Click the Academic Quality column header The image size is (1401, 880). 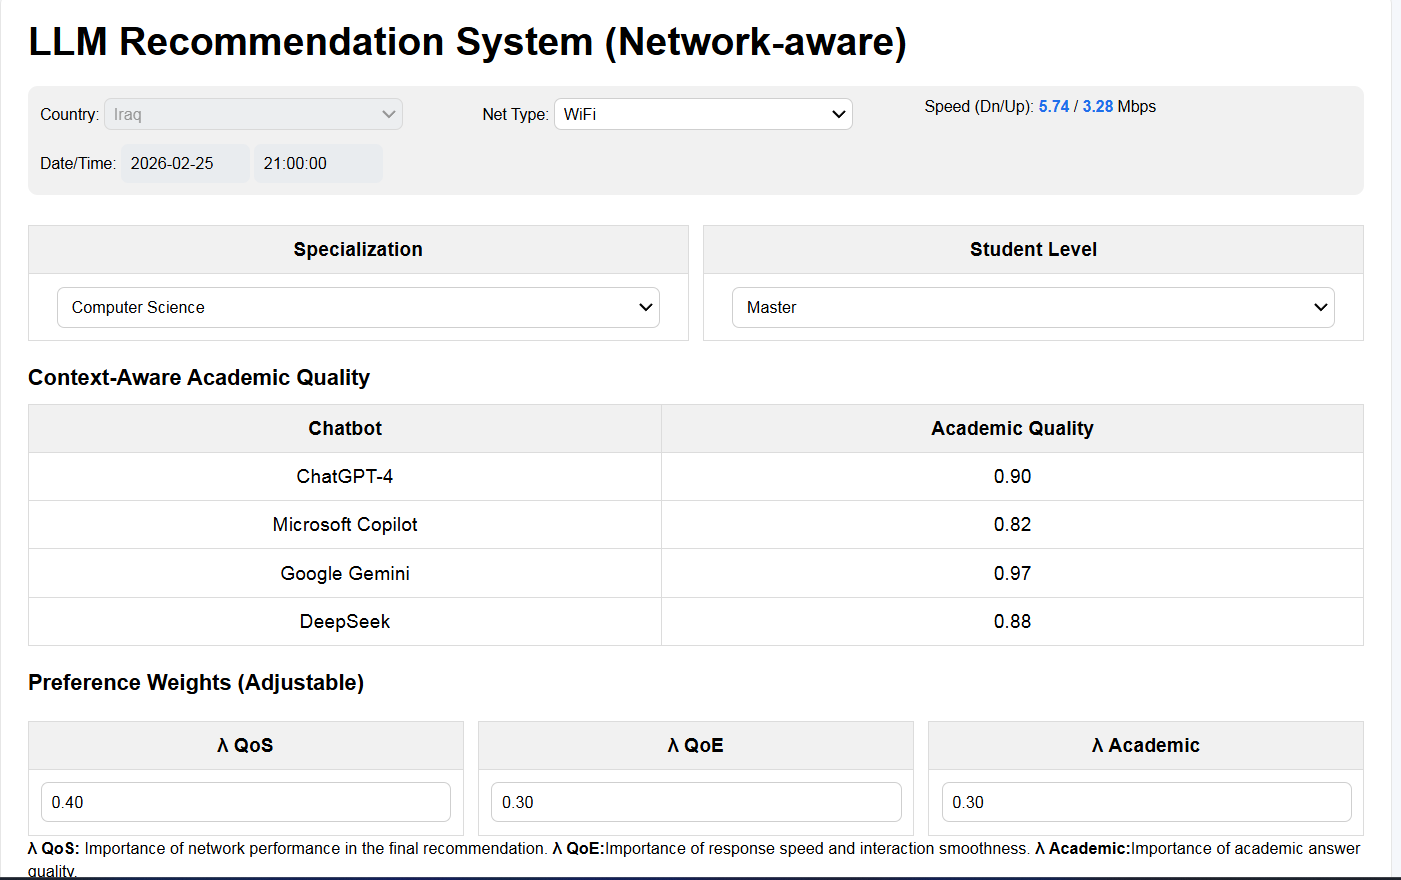pyautogui.click(x=1012, y=428)
